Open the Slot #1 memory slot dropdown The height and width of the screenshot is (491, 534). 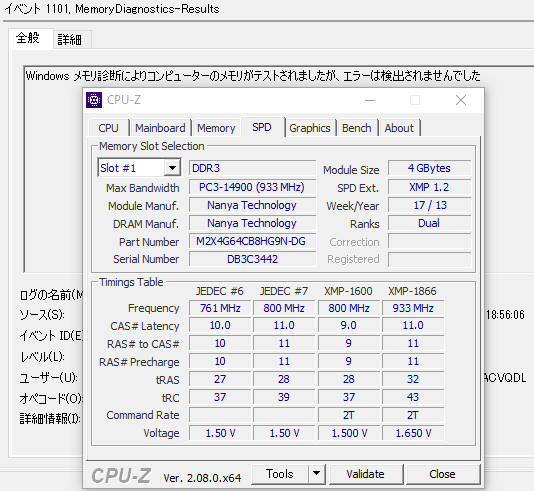pos(139,168)
